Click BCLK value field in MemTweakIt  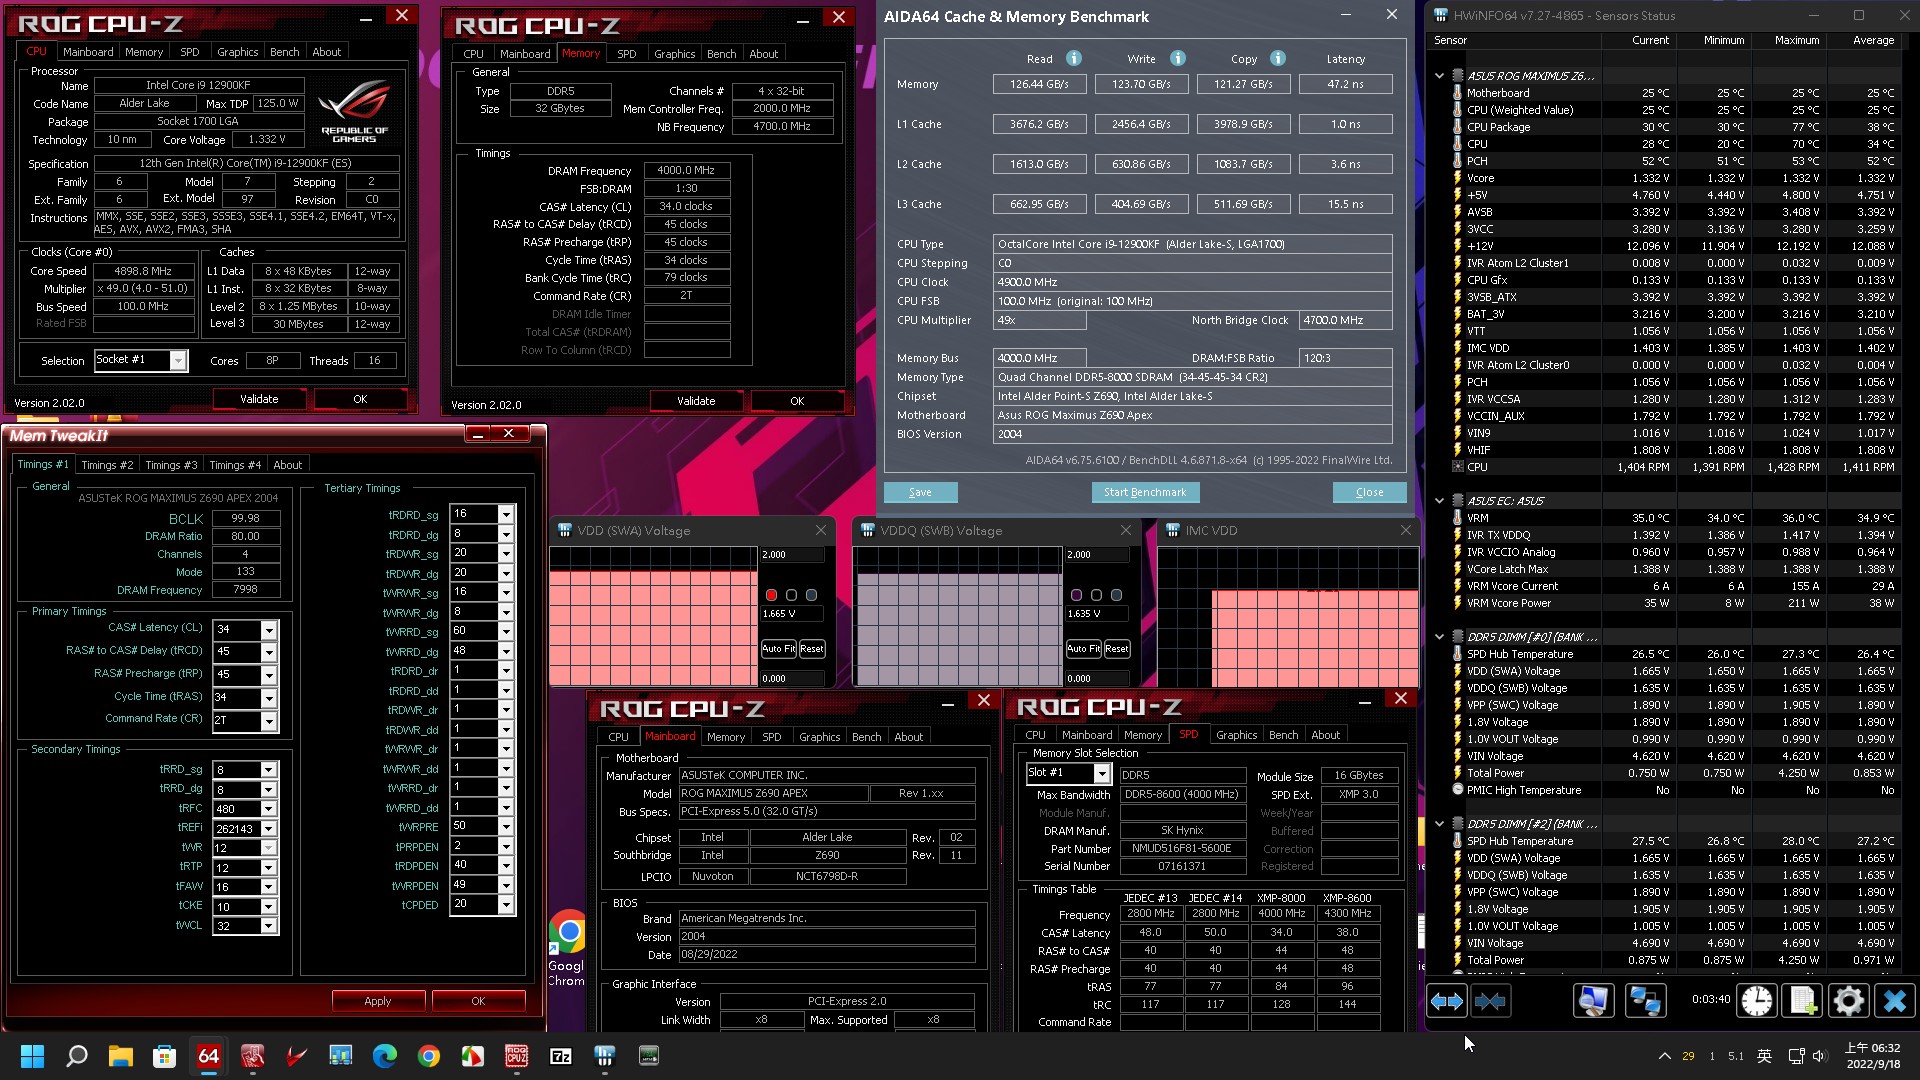click(245, 518)
